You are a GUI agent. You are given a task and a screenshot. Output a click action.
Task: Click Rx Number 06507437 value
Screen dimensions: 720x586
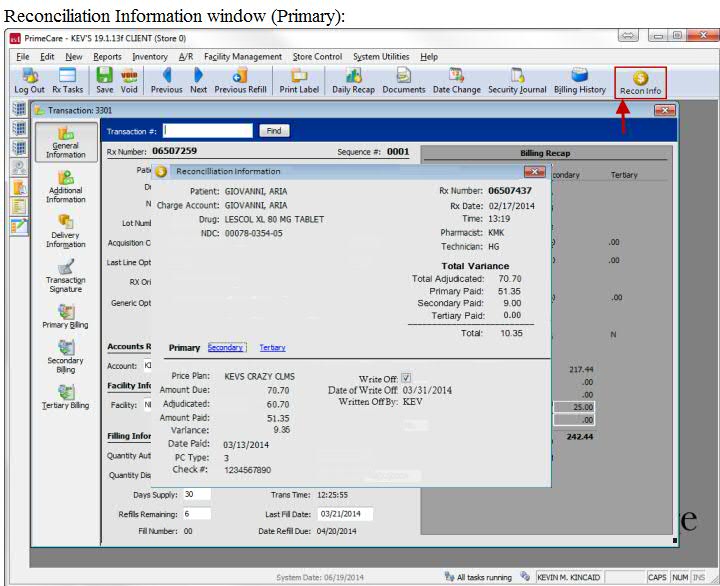[x=510, y=191]
